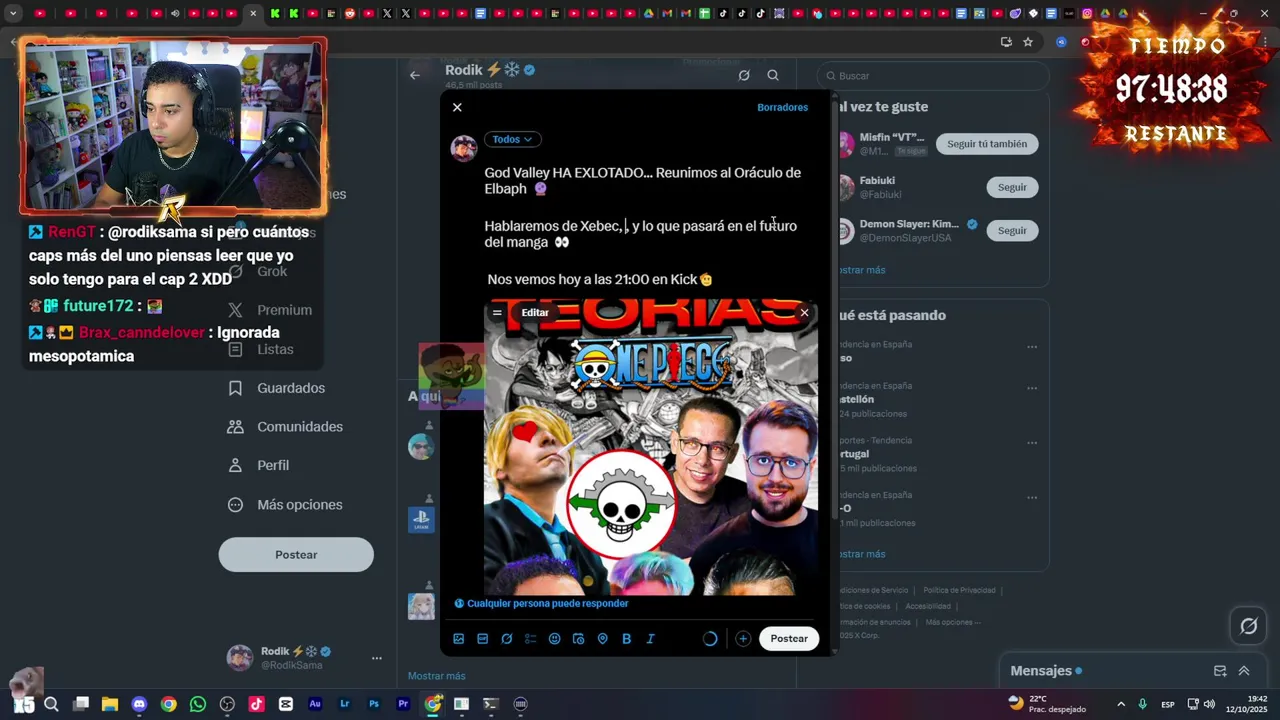
Task: Follow Misfin with Seguir tú también
Action: [987, 144]
